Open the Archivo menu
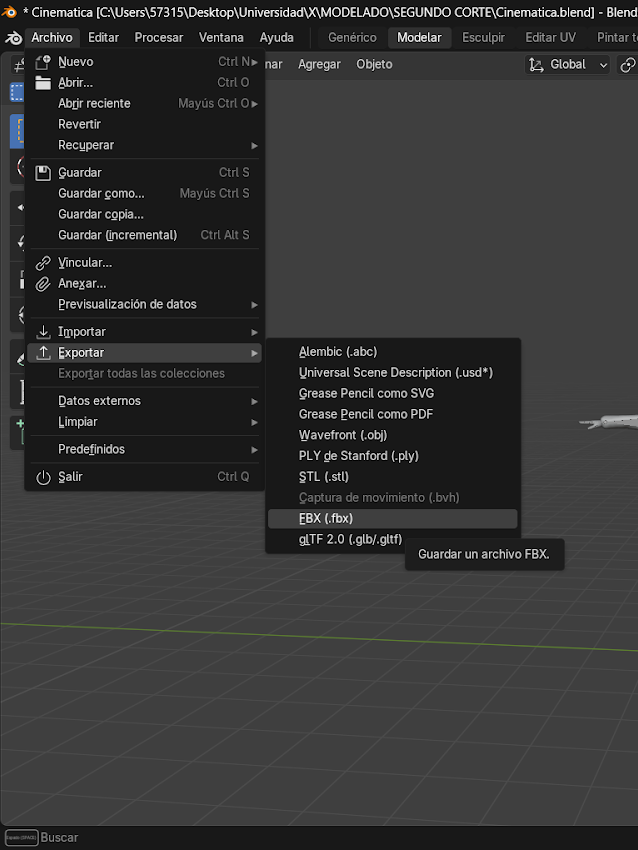The image size is (638, 850). 52,37
